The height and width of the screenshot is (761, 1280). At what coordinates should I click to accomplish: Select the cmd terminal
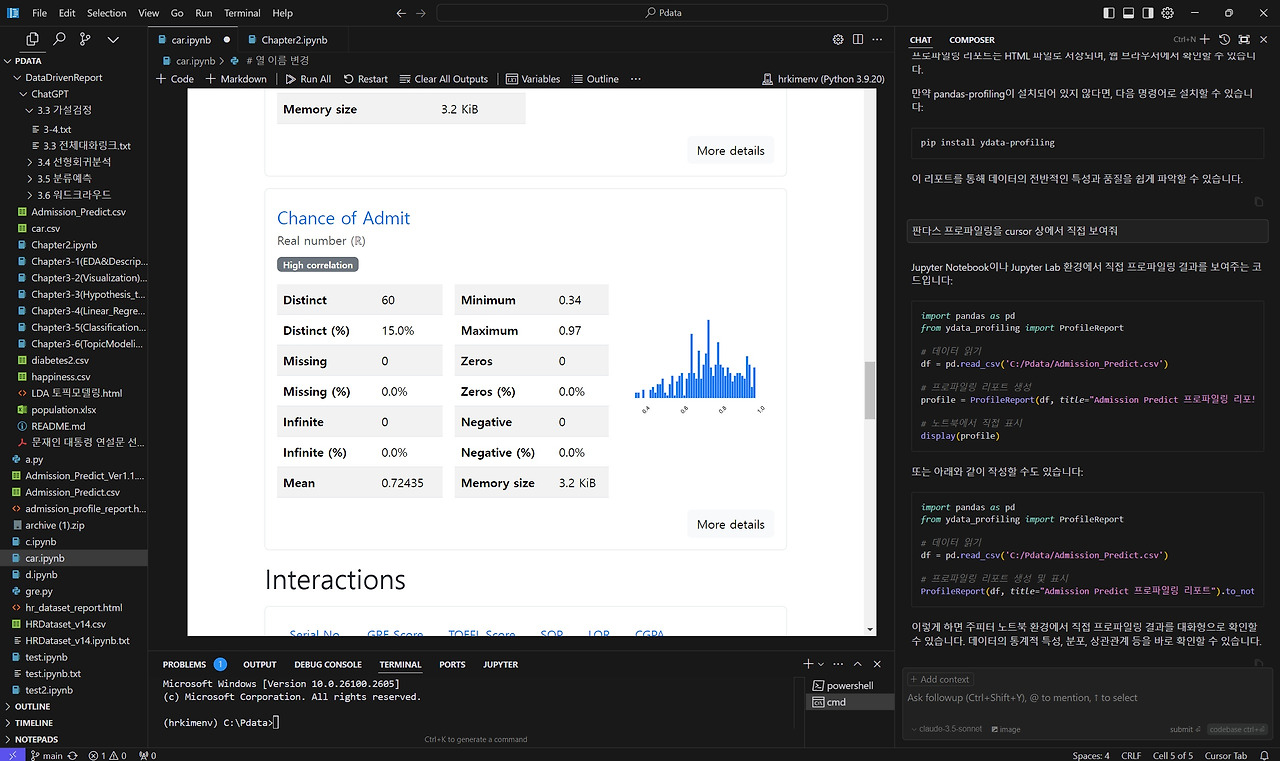pos(849,702)
